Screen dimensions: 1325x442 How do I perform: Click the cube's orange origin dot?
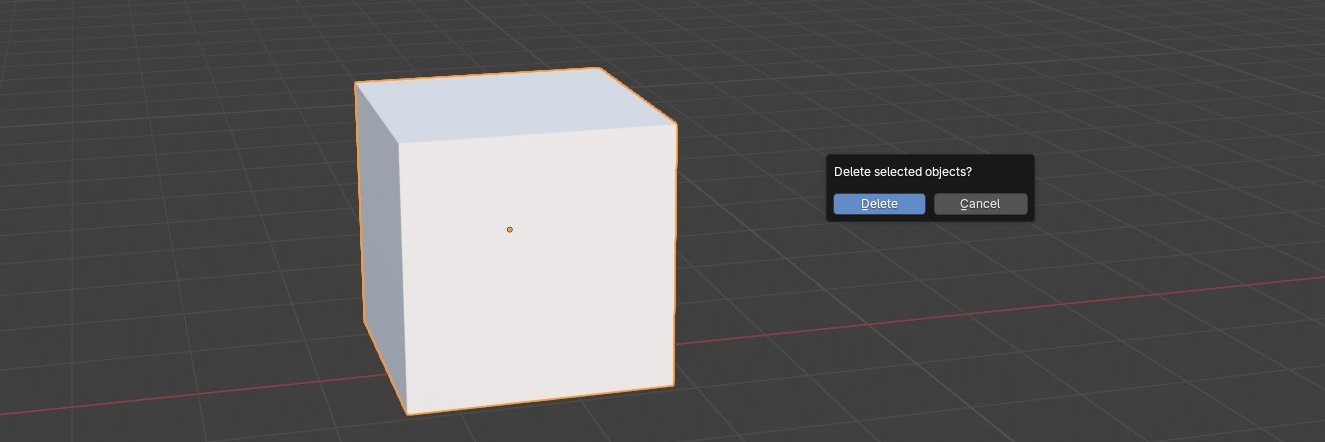(x=510, y=230)
